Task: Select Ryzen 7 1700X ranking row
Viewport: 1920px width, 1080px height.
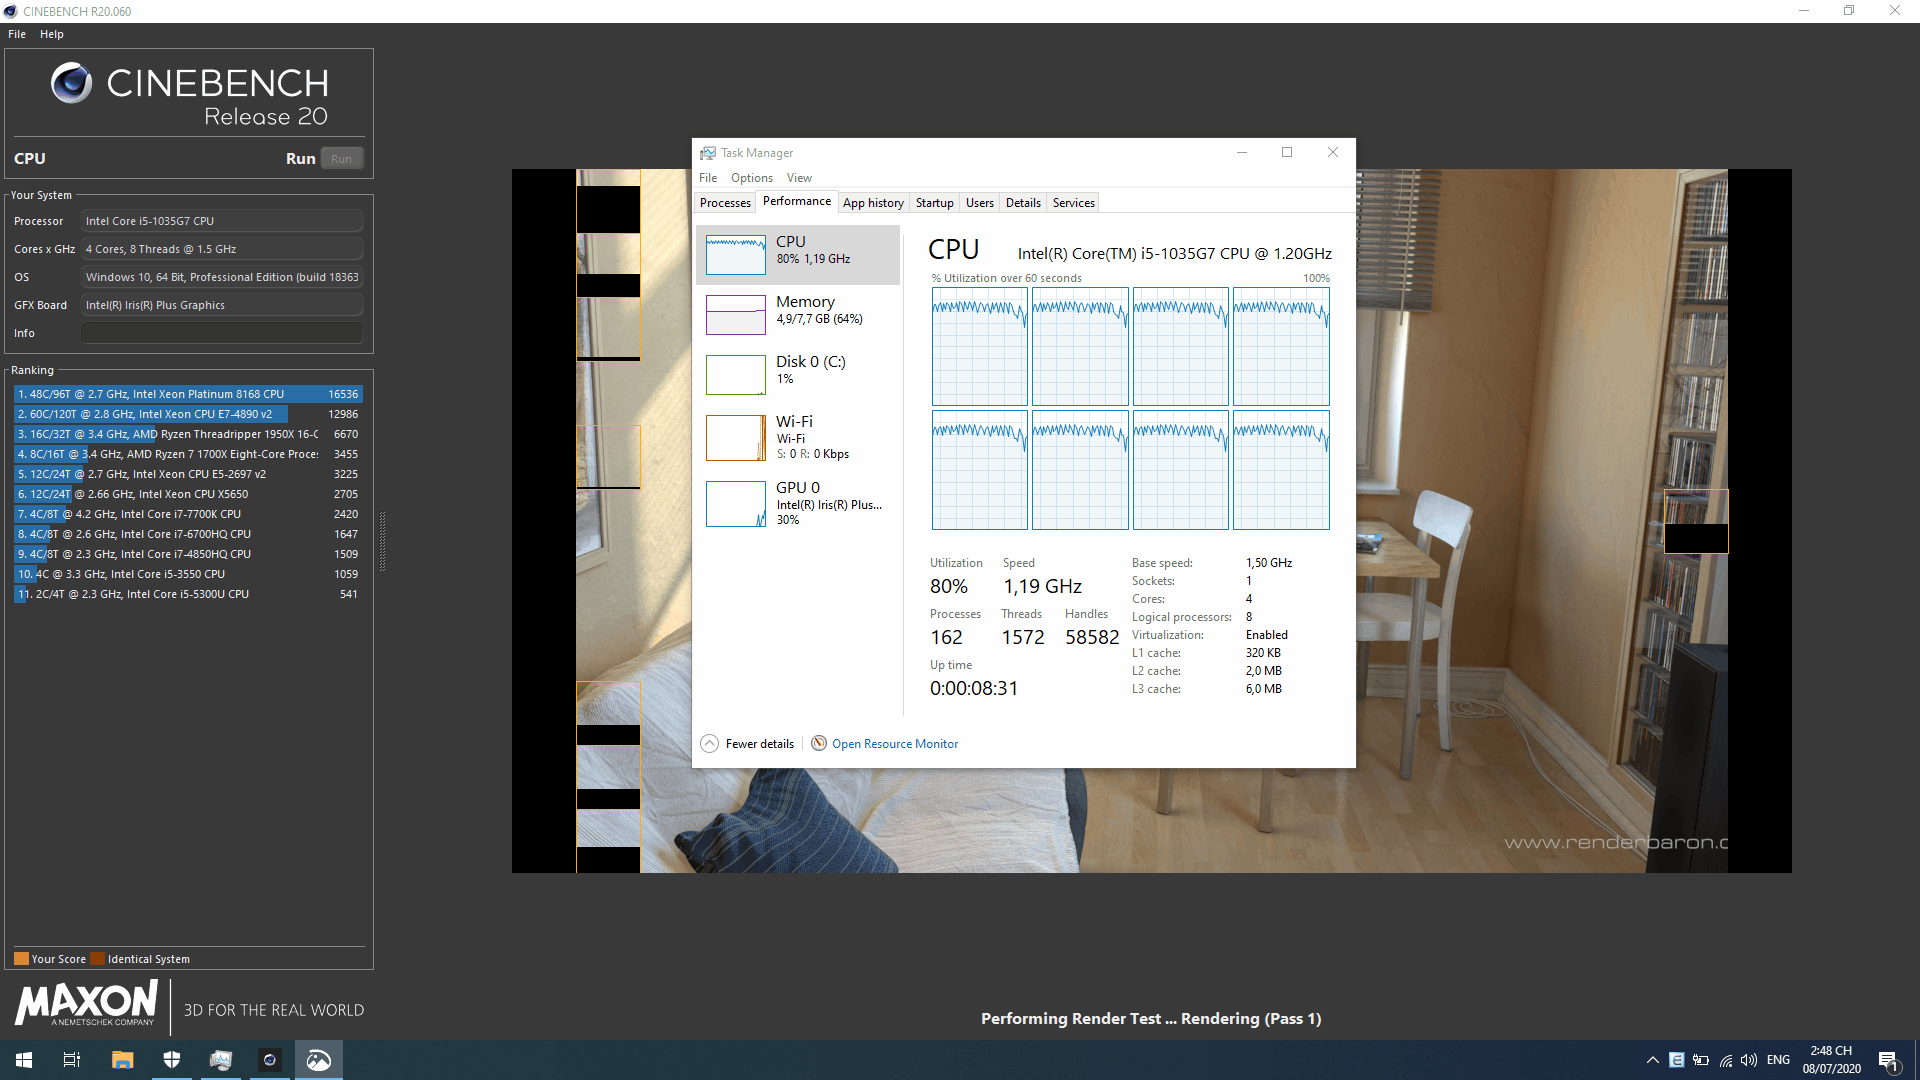Action: pos(188,454)
